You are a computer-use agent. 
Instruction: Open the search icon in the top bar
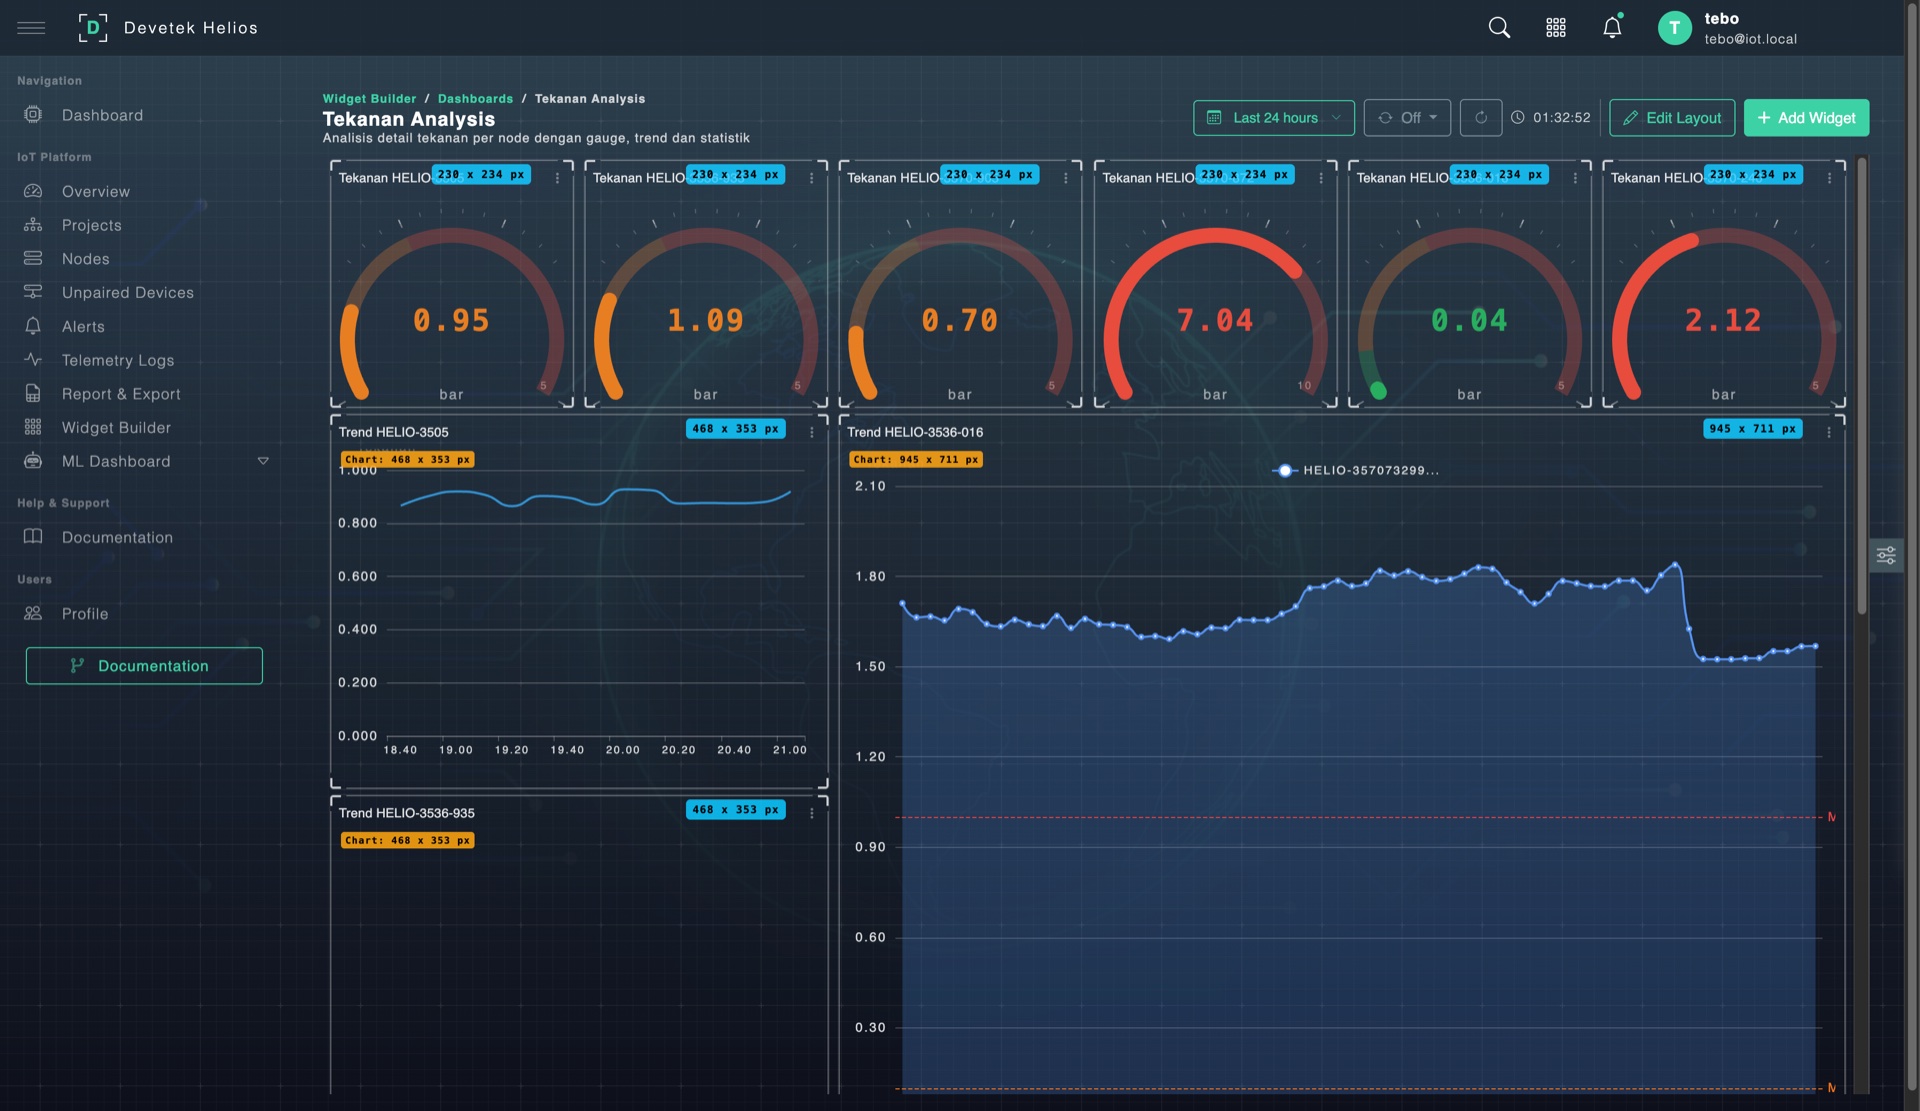(x=1499, y=27)
